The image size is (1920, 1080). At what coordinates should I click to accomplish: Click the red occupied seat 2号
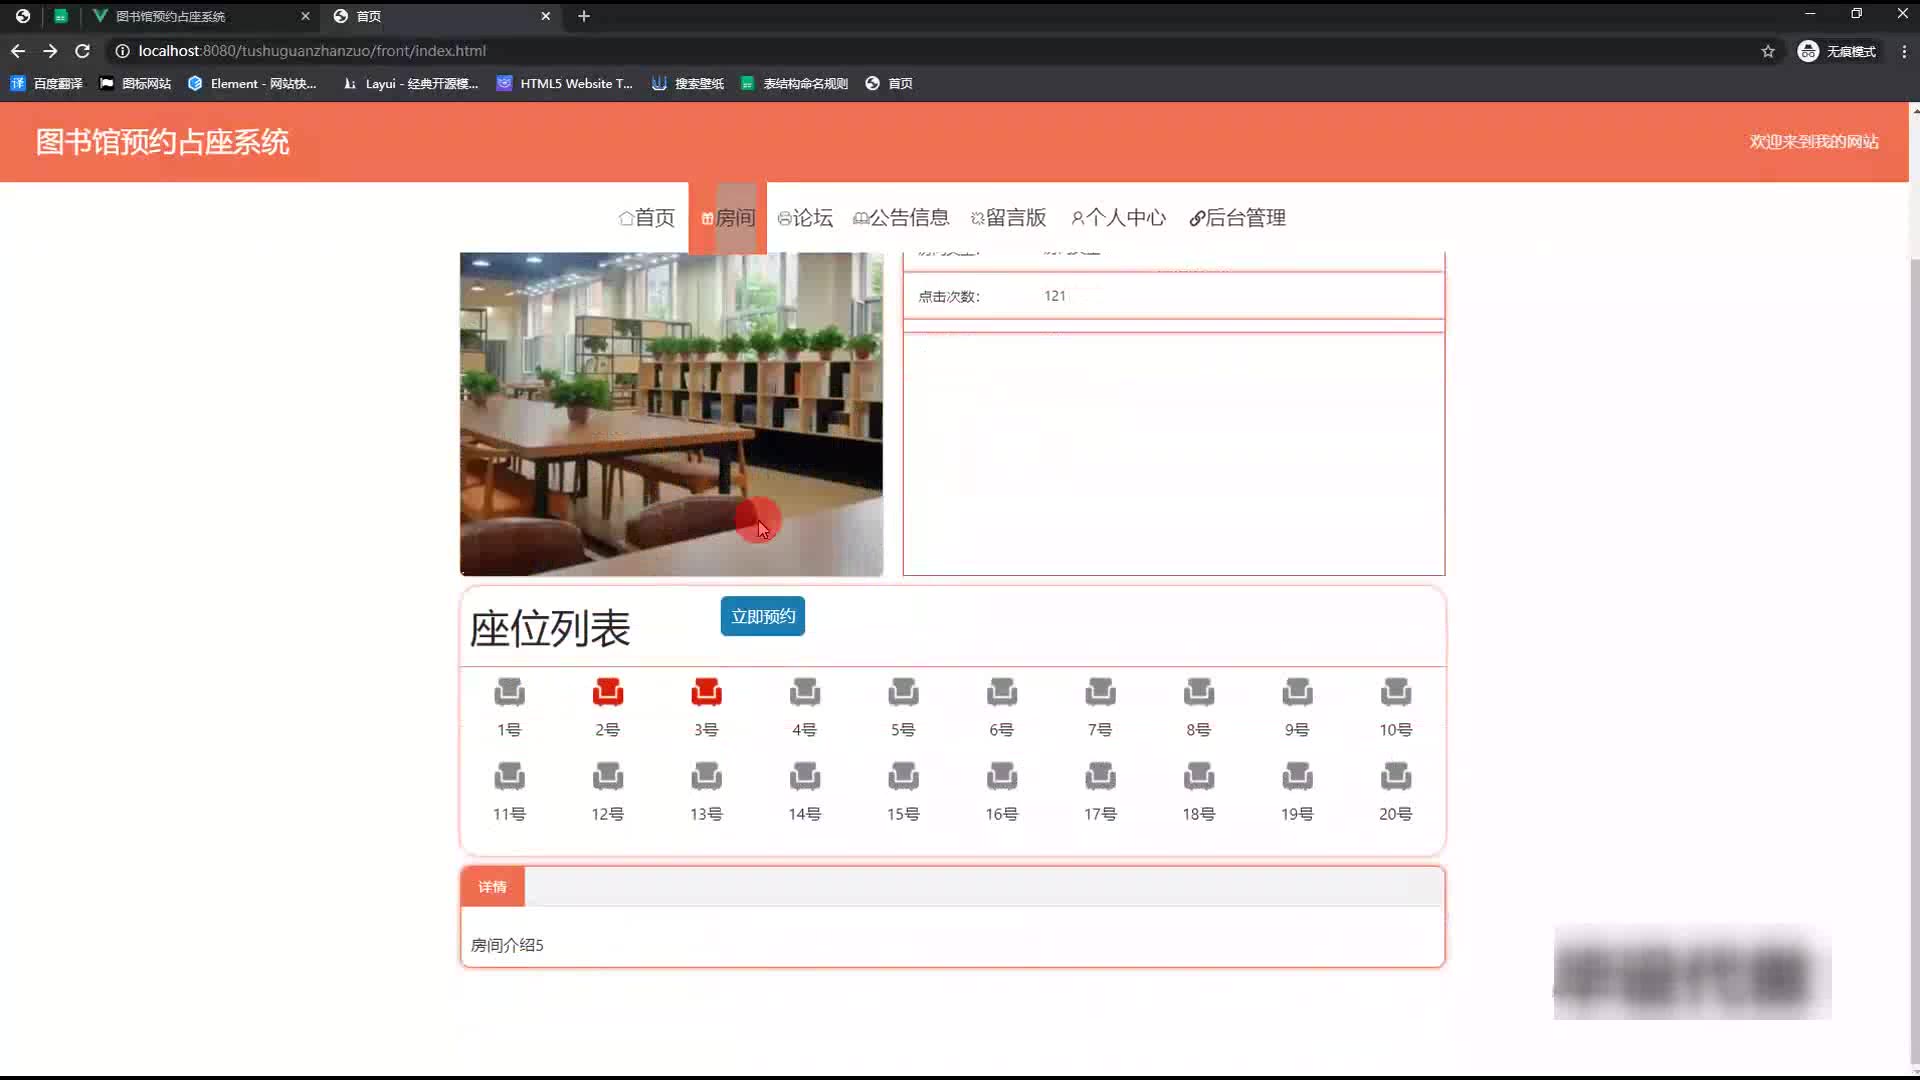coord(607,692)
